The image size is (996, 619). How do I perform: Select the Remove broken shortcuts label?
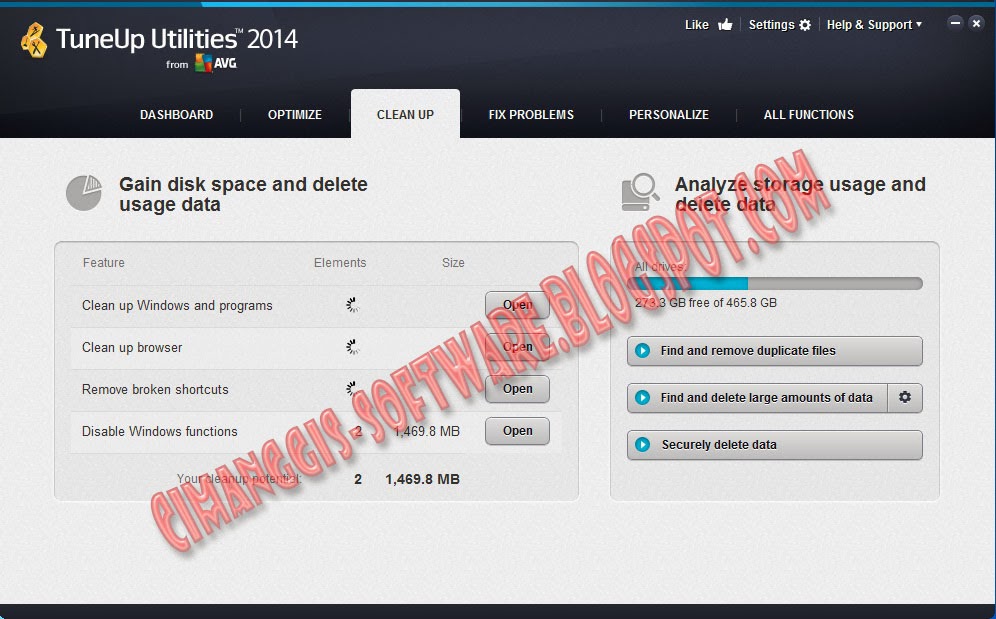pyautogui.click(x=155, y=390)
